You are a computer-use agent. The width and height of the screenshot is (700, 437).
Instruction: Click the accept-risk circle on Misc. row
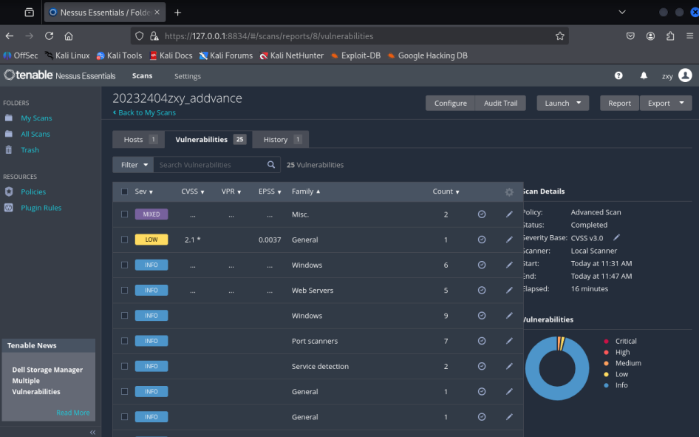[x=482, y=214]
